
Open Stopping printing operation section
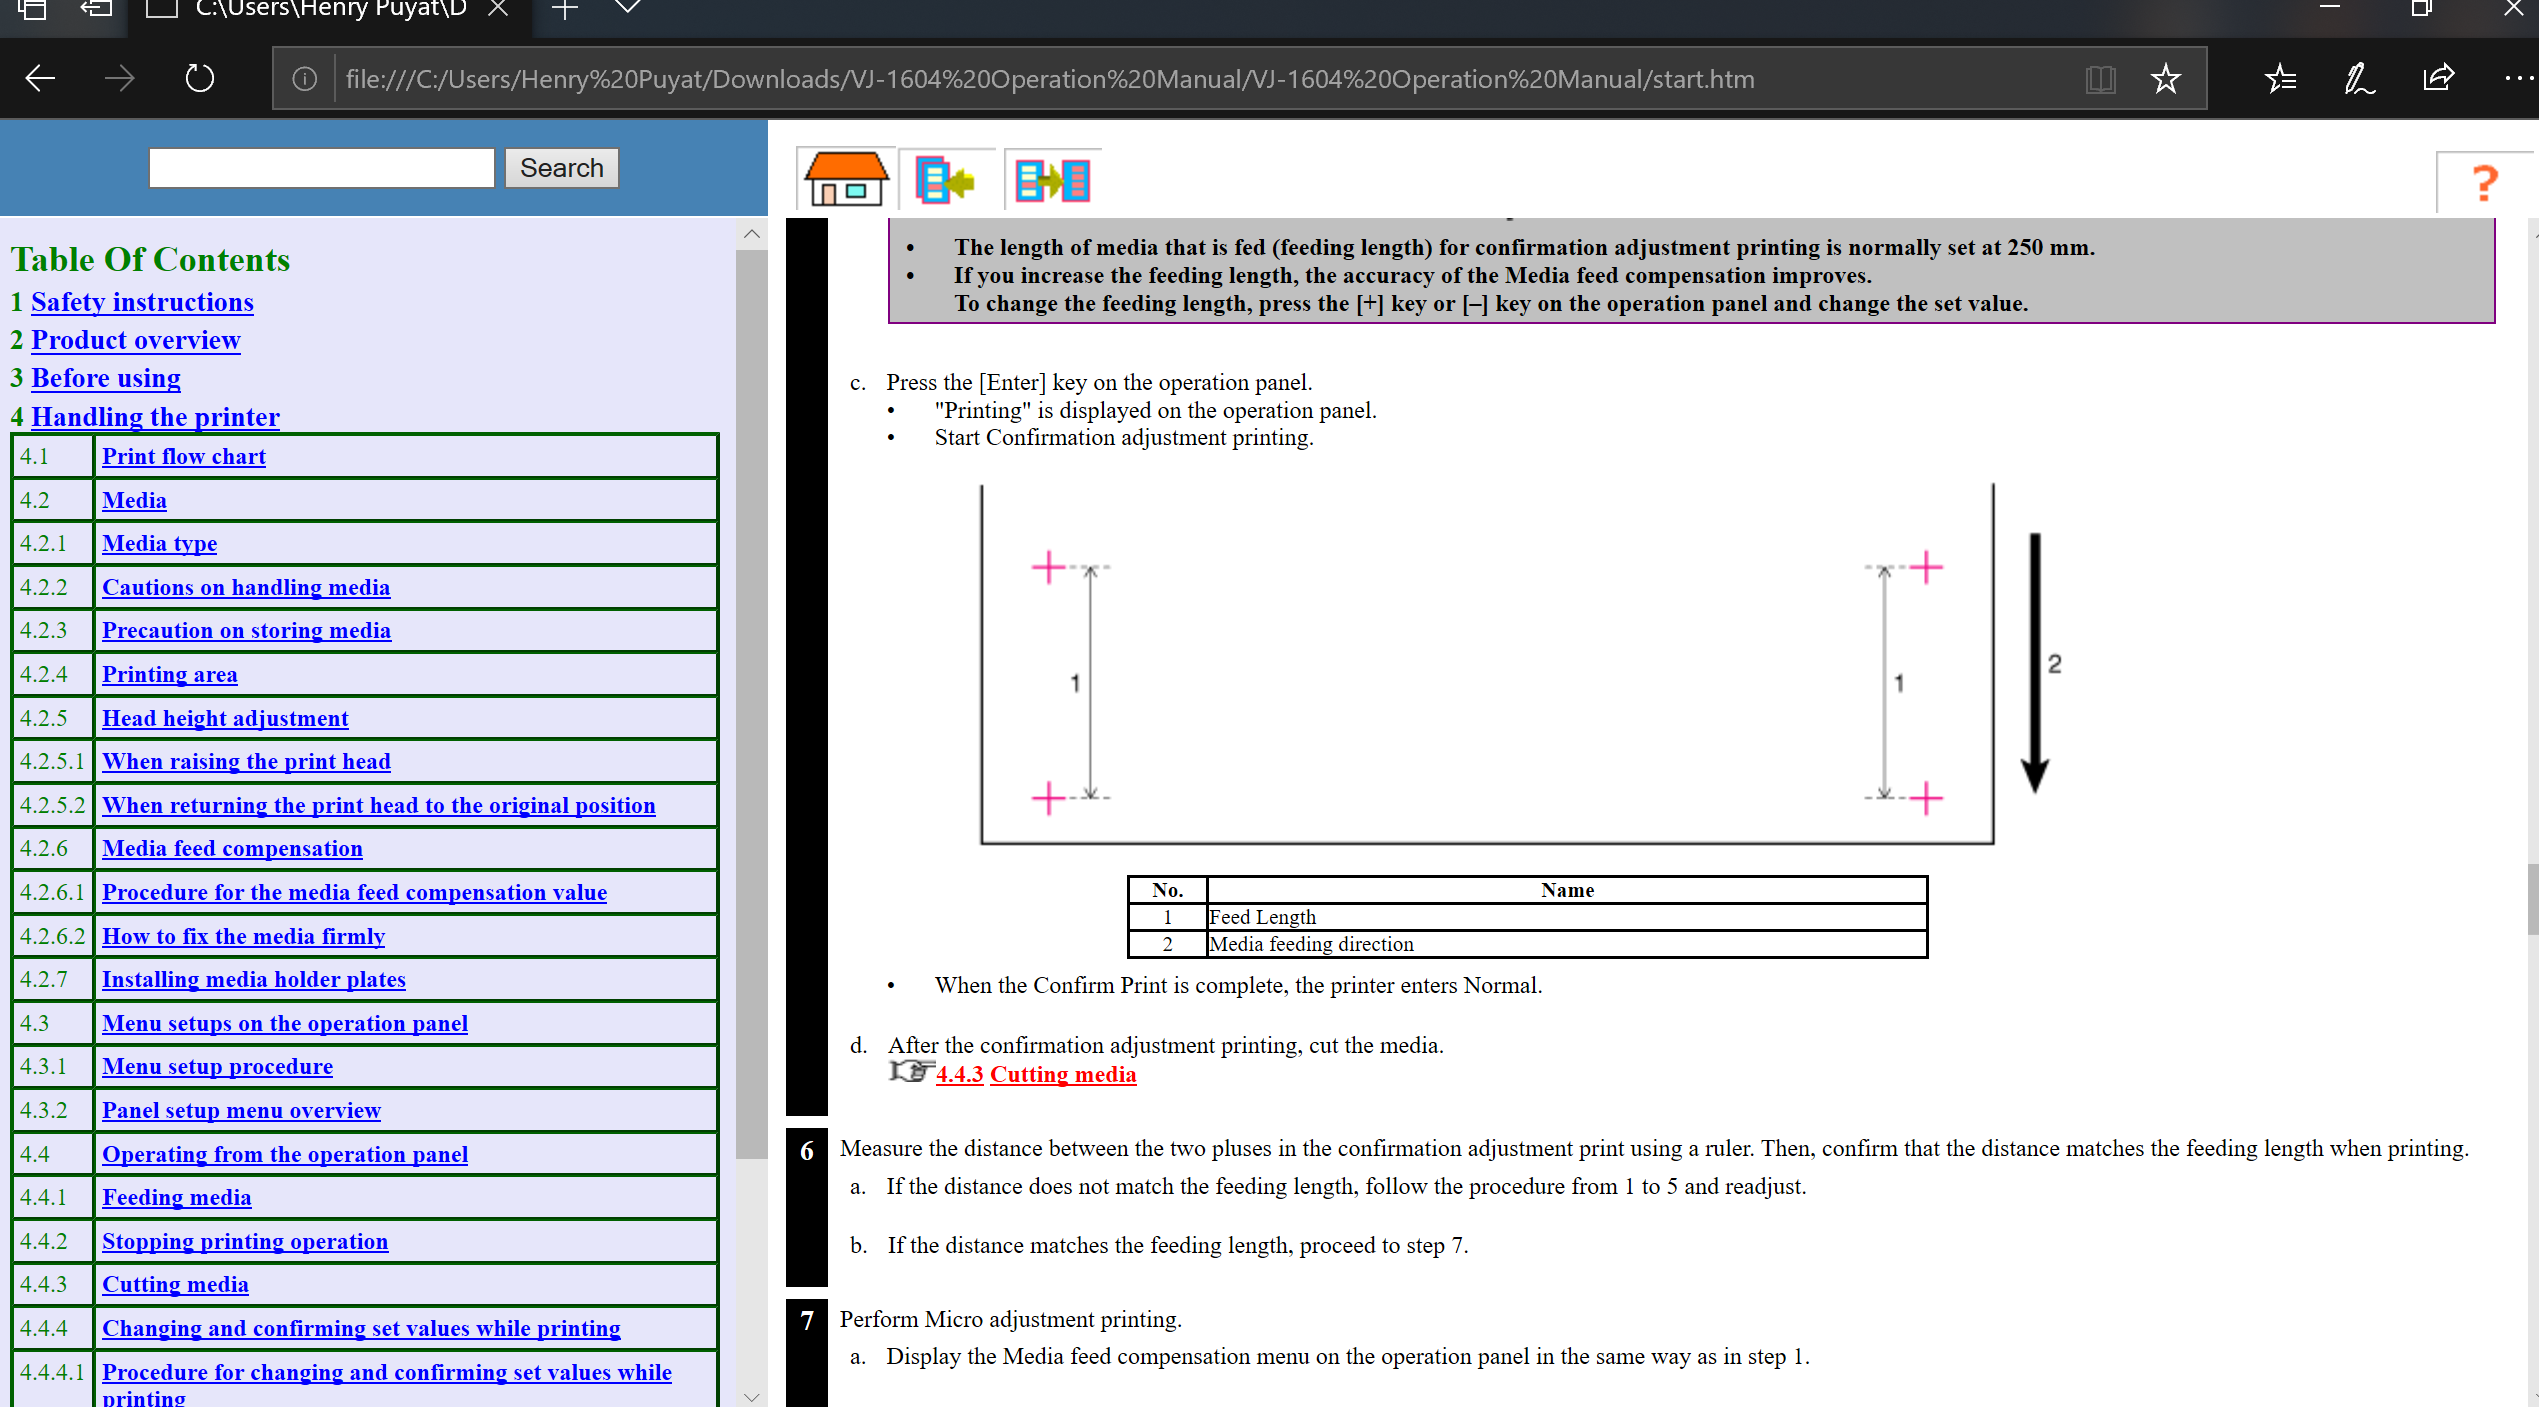click(x=245, y=1241)
